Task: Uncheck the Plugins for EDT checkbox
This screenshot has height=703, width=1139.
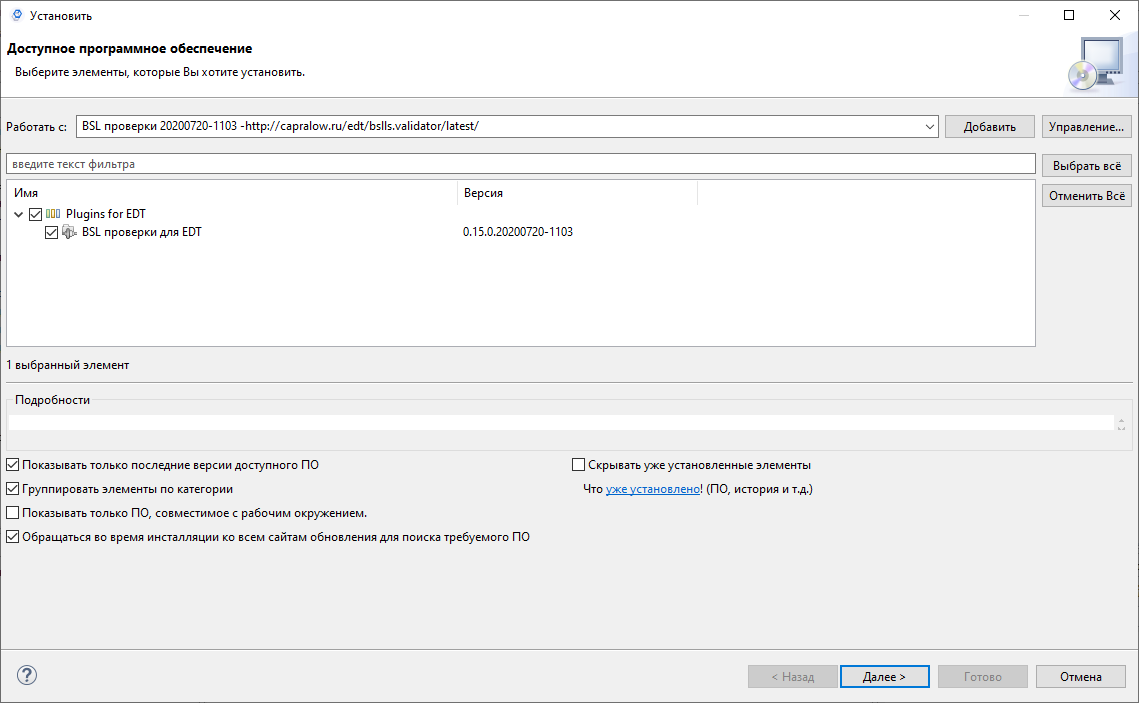Action: coord(36,214)
